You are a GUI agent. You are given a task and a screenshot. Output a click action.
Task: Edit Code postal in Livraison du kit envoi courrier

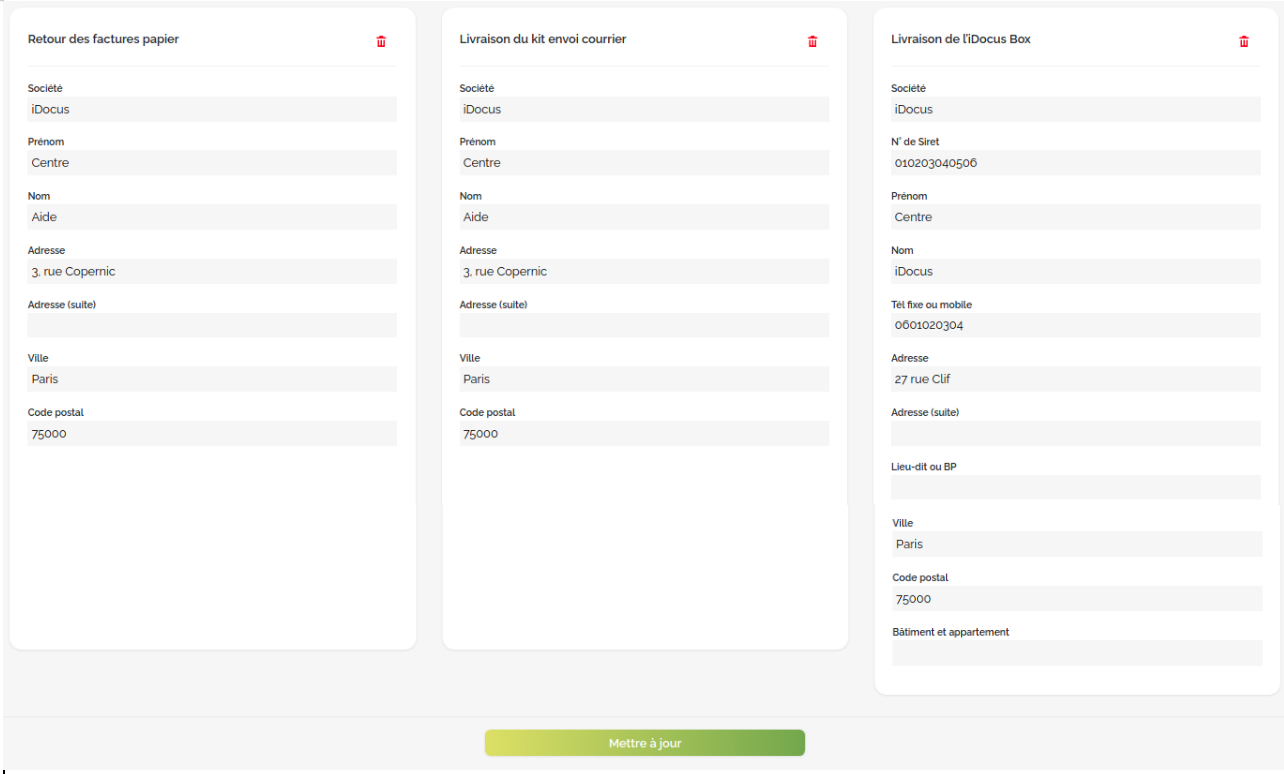tap(644, 433)
